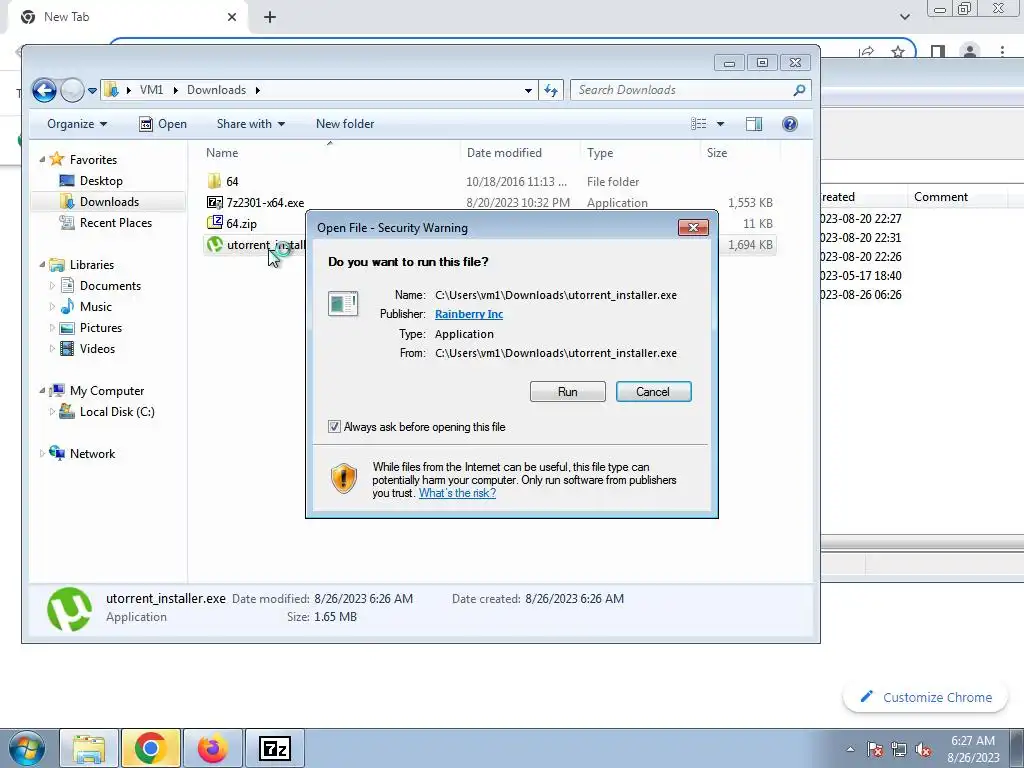Open the Organize menu

pos(76,124)
